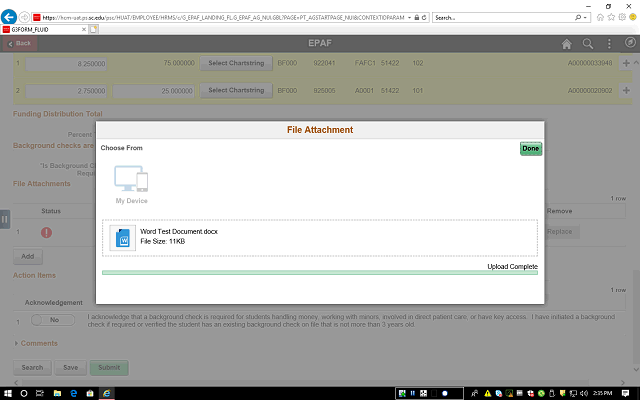Image resolution: width=640 pixels, height=400 pixels.
Task: Click the A00000033948 account value
Action: pyautogui.click(x=590, y=63)
